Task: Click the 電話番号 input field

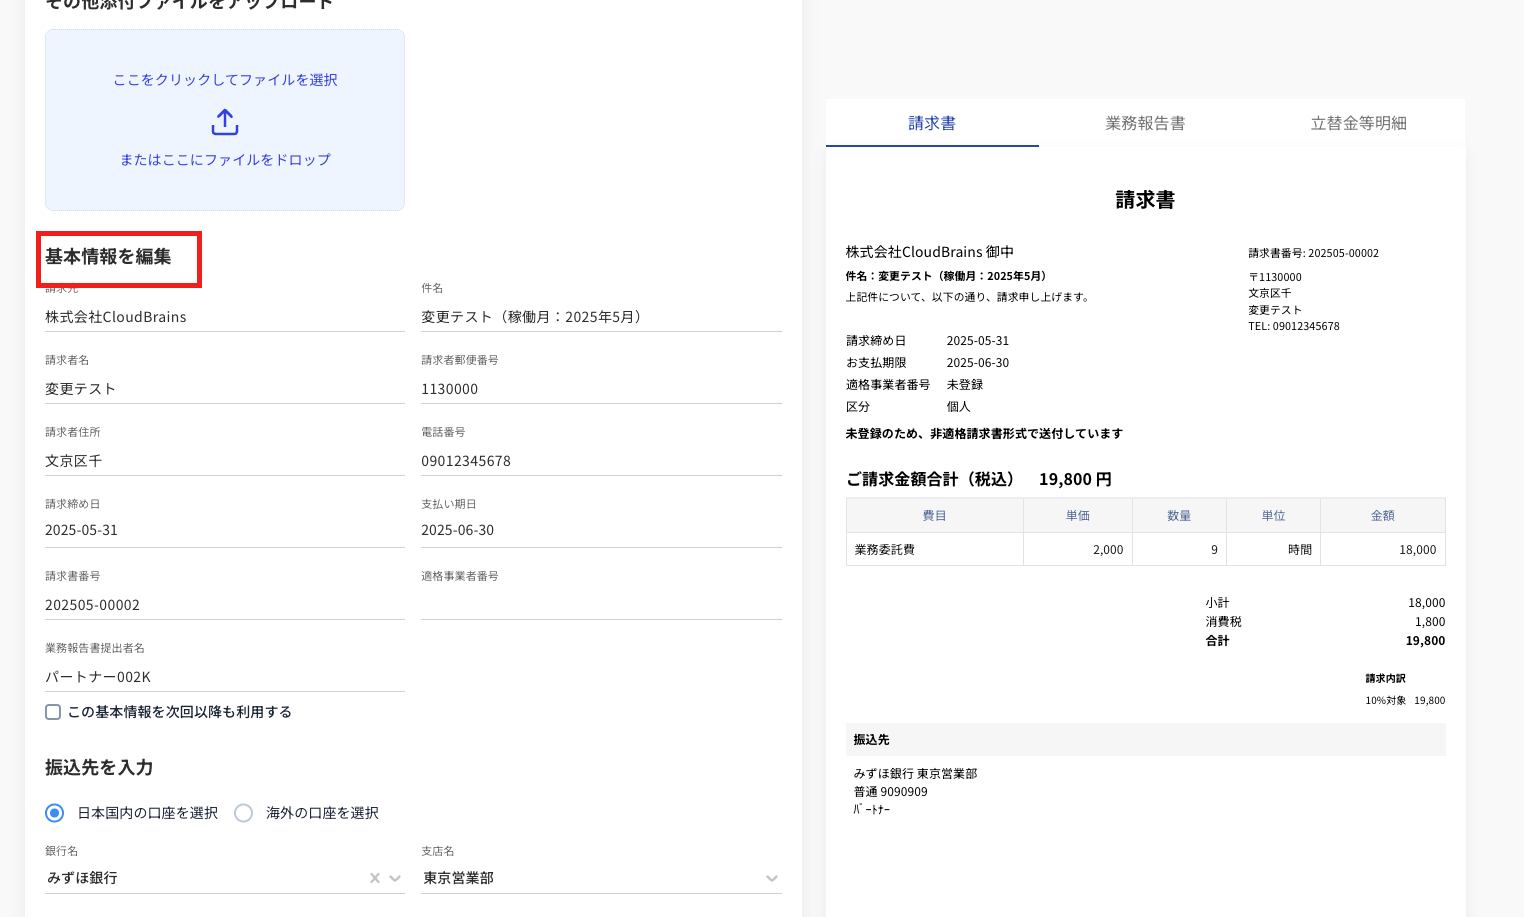Action: pos(600,461)
